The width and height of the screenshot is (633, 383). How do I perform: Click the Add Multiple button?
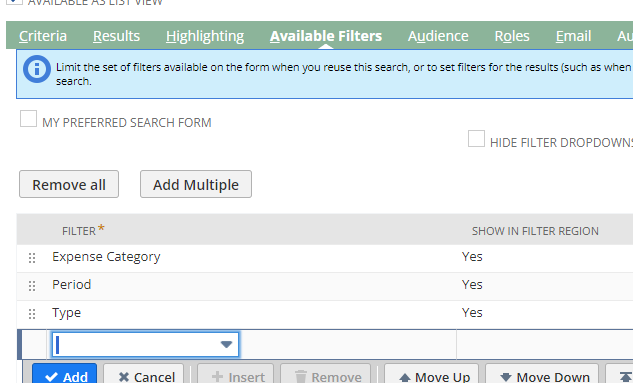click(x=196, y=184)
